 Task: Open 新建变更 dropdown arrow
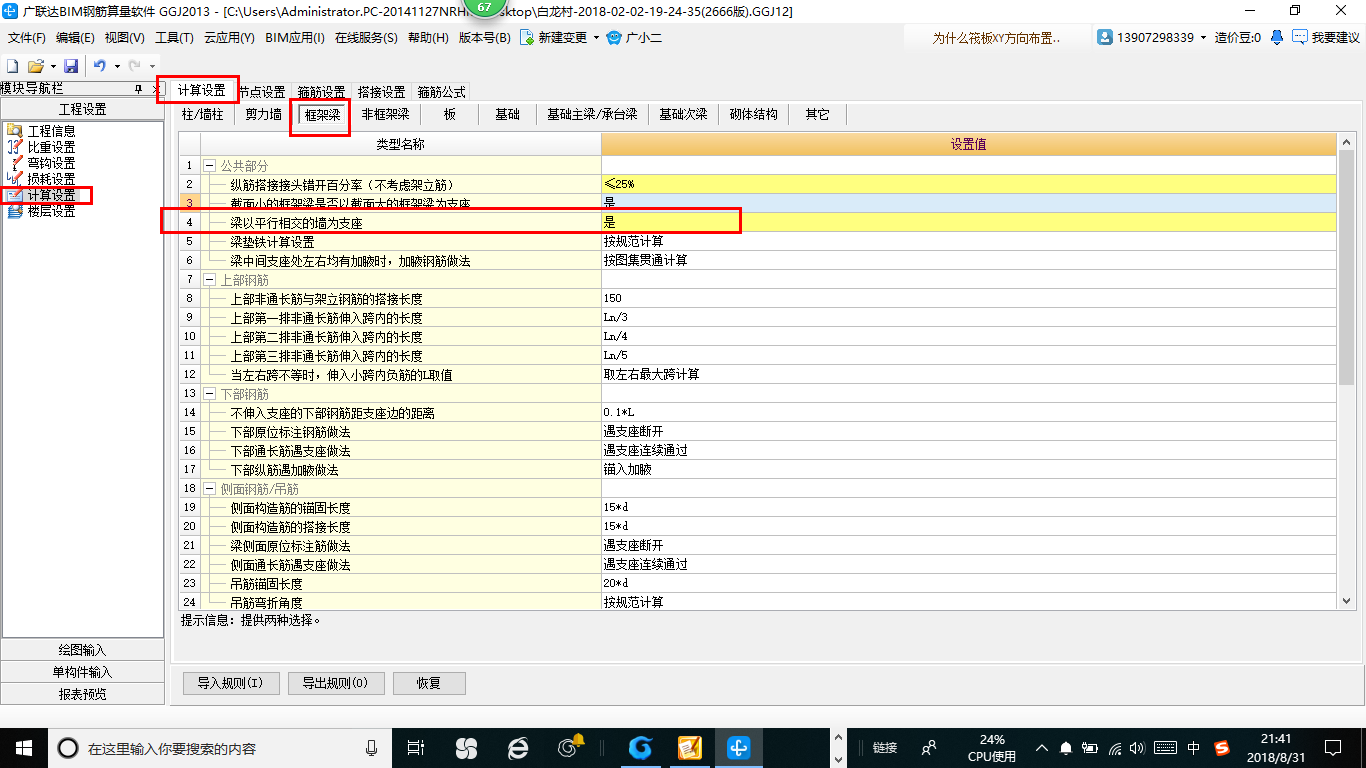596,38
